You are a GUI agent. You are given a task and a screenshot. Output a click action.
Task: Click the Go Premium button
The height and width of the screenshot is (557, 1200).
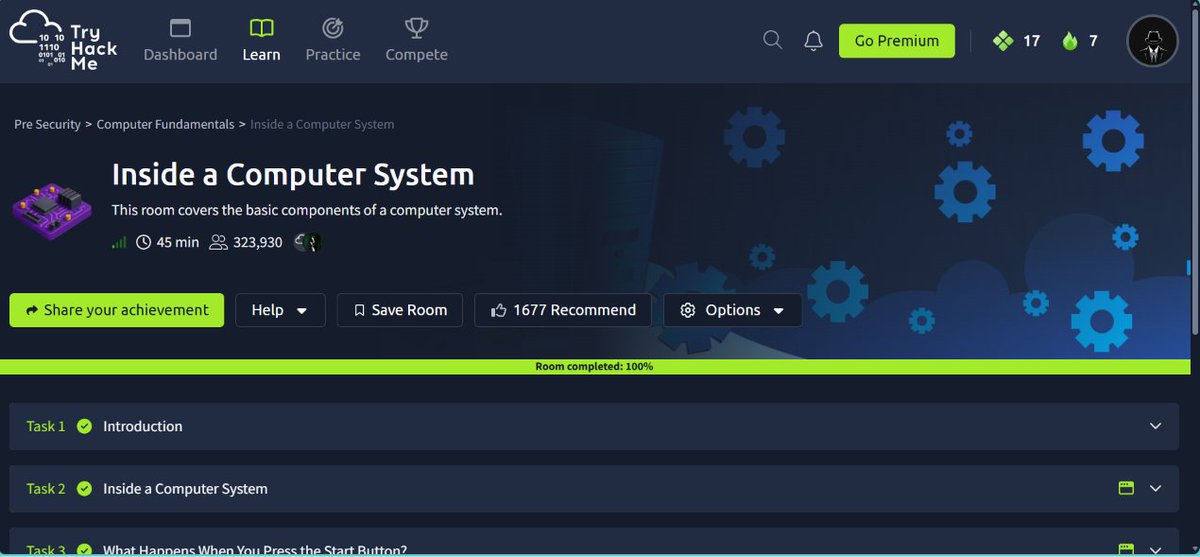coord(897,41)
